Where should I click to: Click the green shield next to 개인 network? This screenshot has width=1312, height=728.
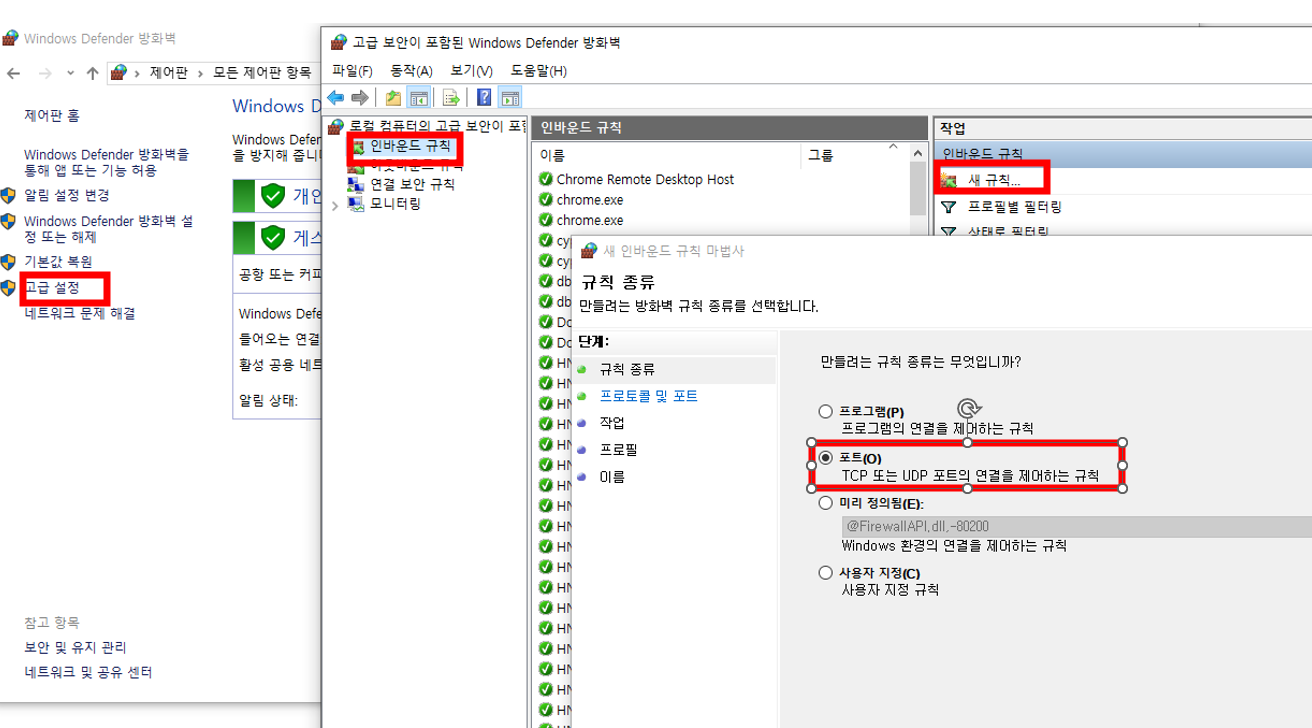click(x=273, y=196)
